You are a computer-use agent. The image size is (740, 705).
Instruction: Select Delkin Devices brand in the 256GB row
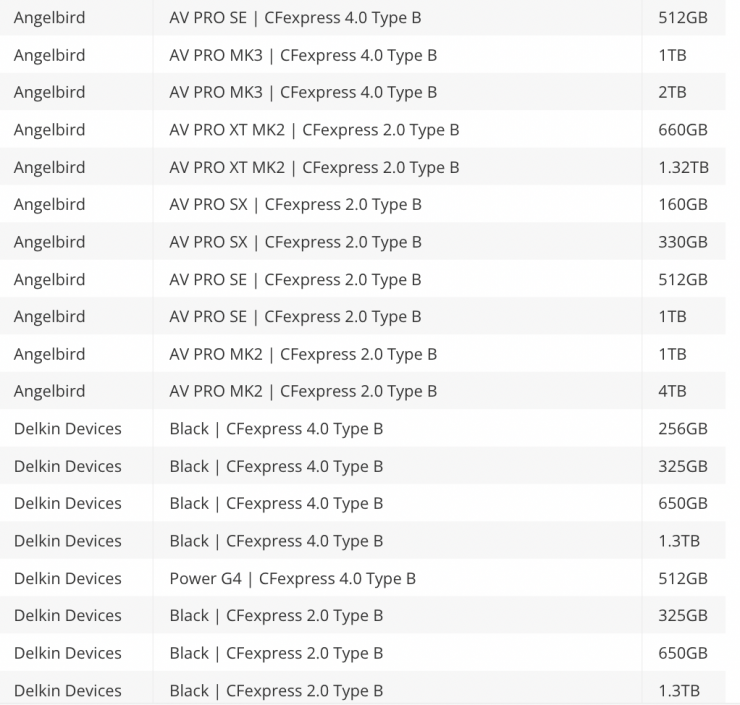[x=68, y=428]
